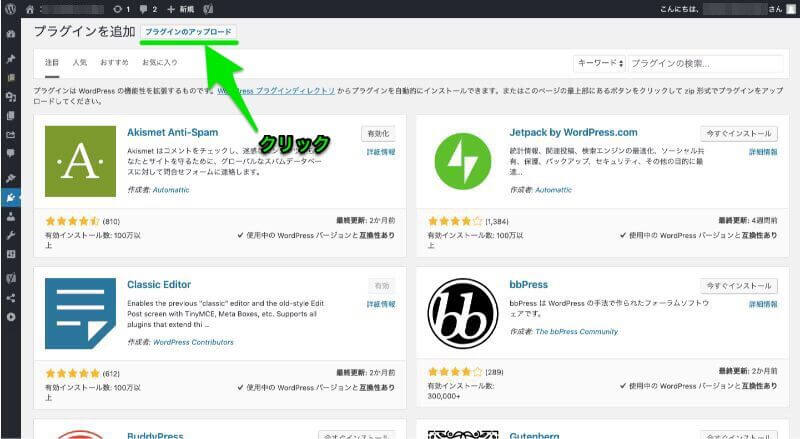
Task: Open the Classic Editor title link
Action: point(159,284)
